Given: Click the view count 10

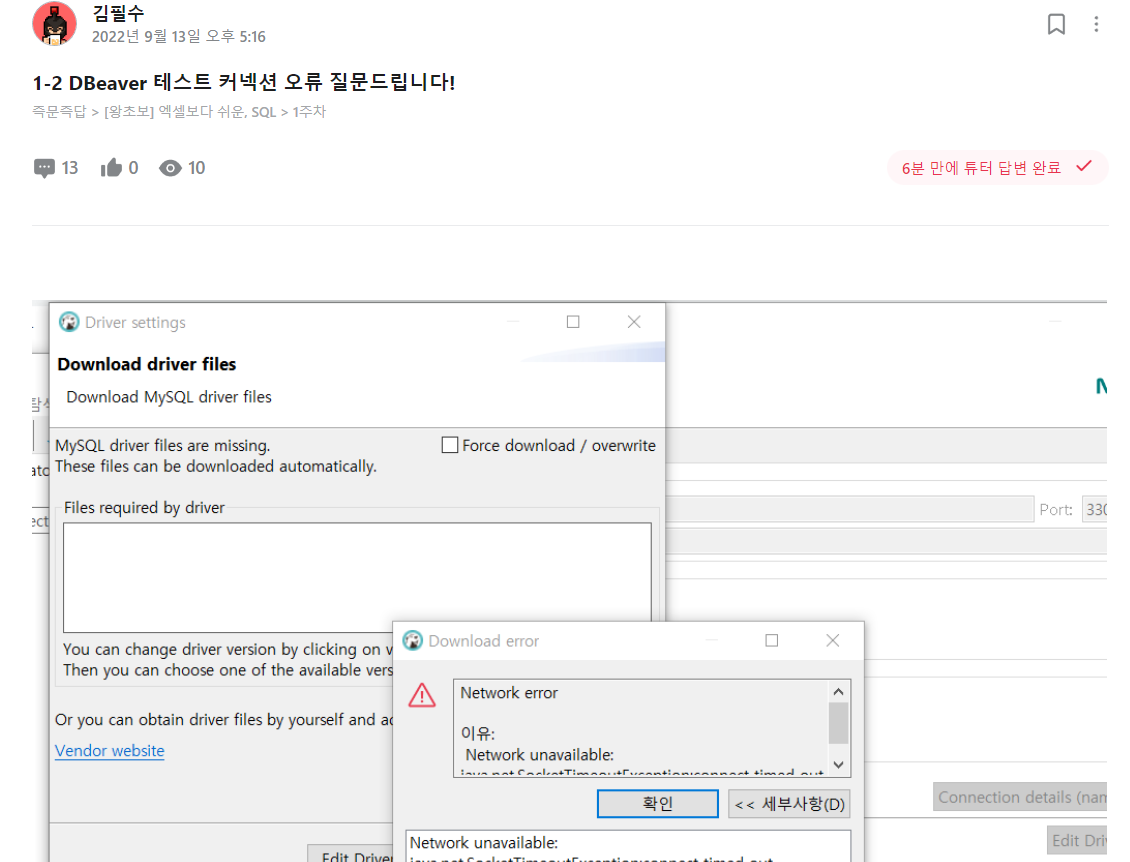Looking at the screenshot, I should (x=197, y=168).
